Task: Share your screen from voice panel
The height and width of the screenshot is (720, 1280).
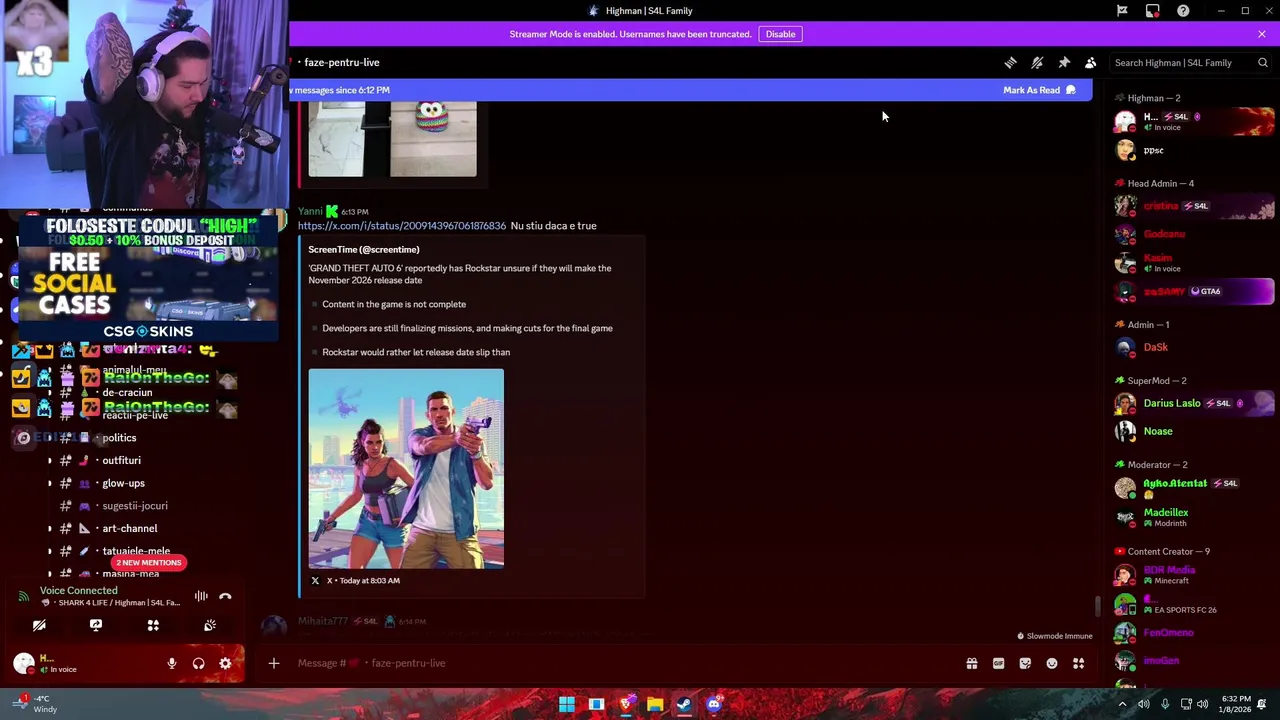Action: click(96, 625)
